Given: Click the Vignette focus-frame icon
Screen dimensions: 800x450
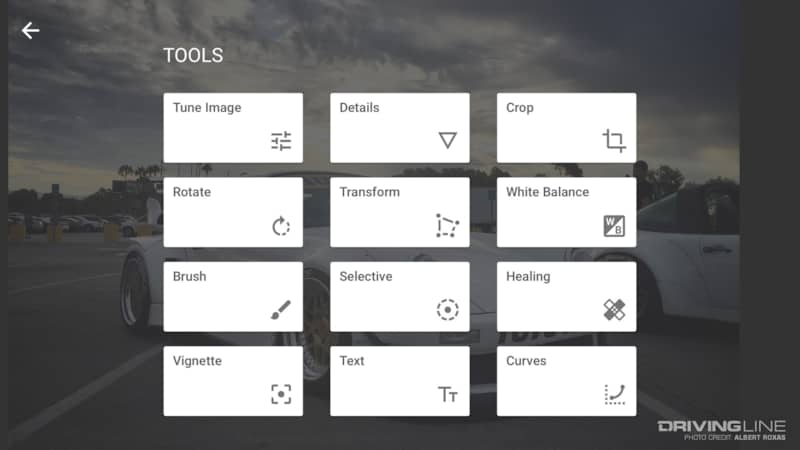Looking at the screenshot, I should 281,394.
